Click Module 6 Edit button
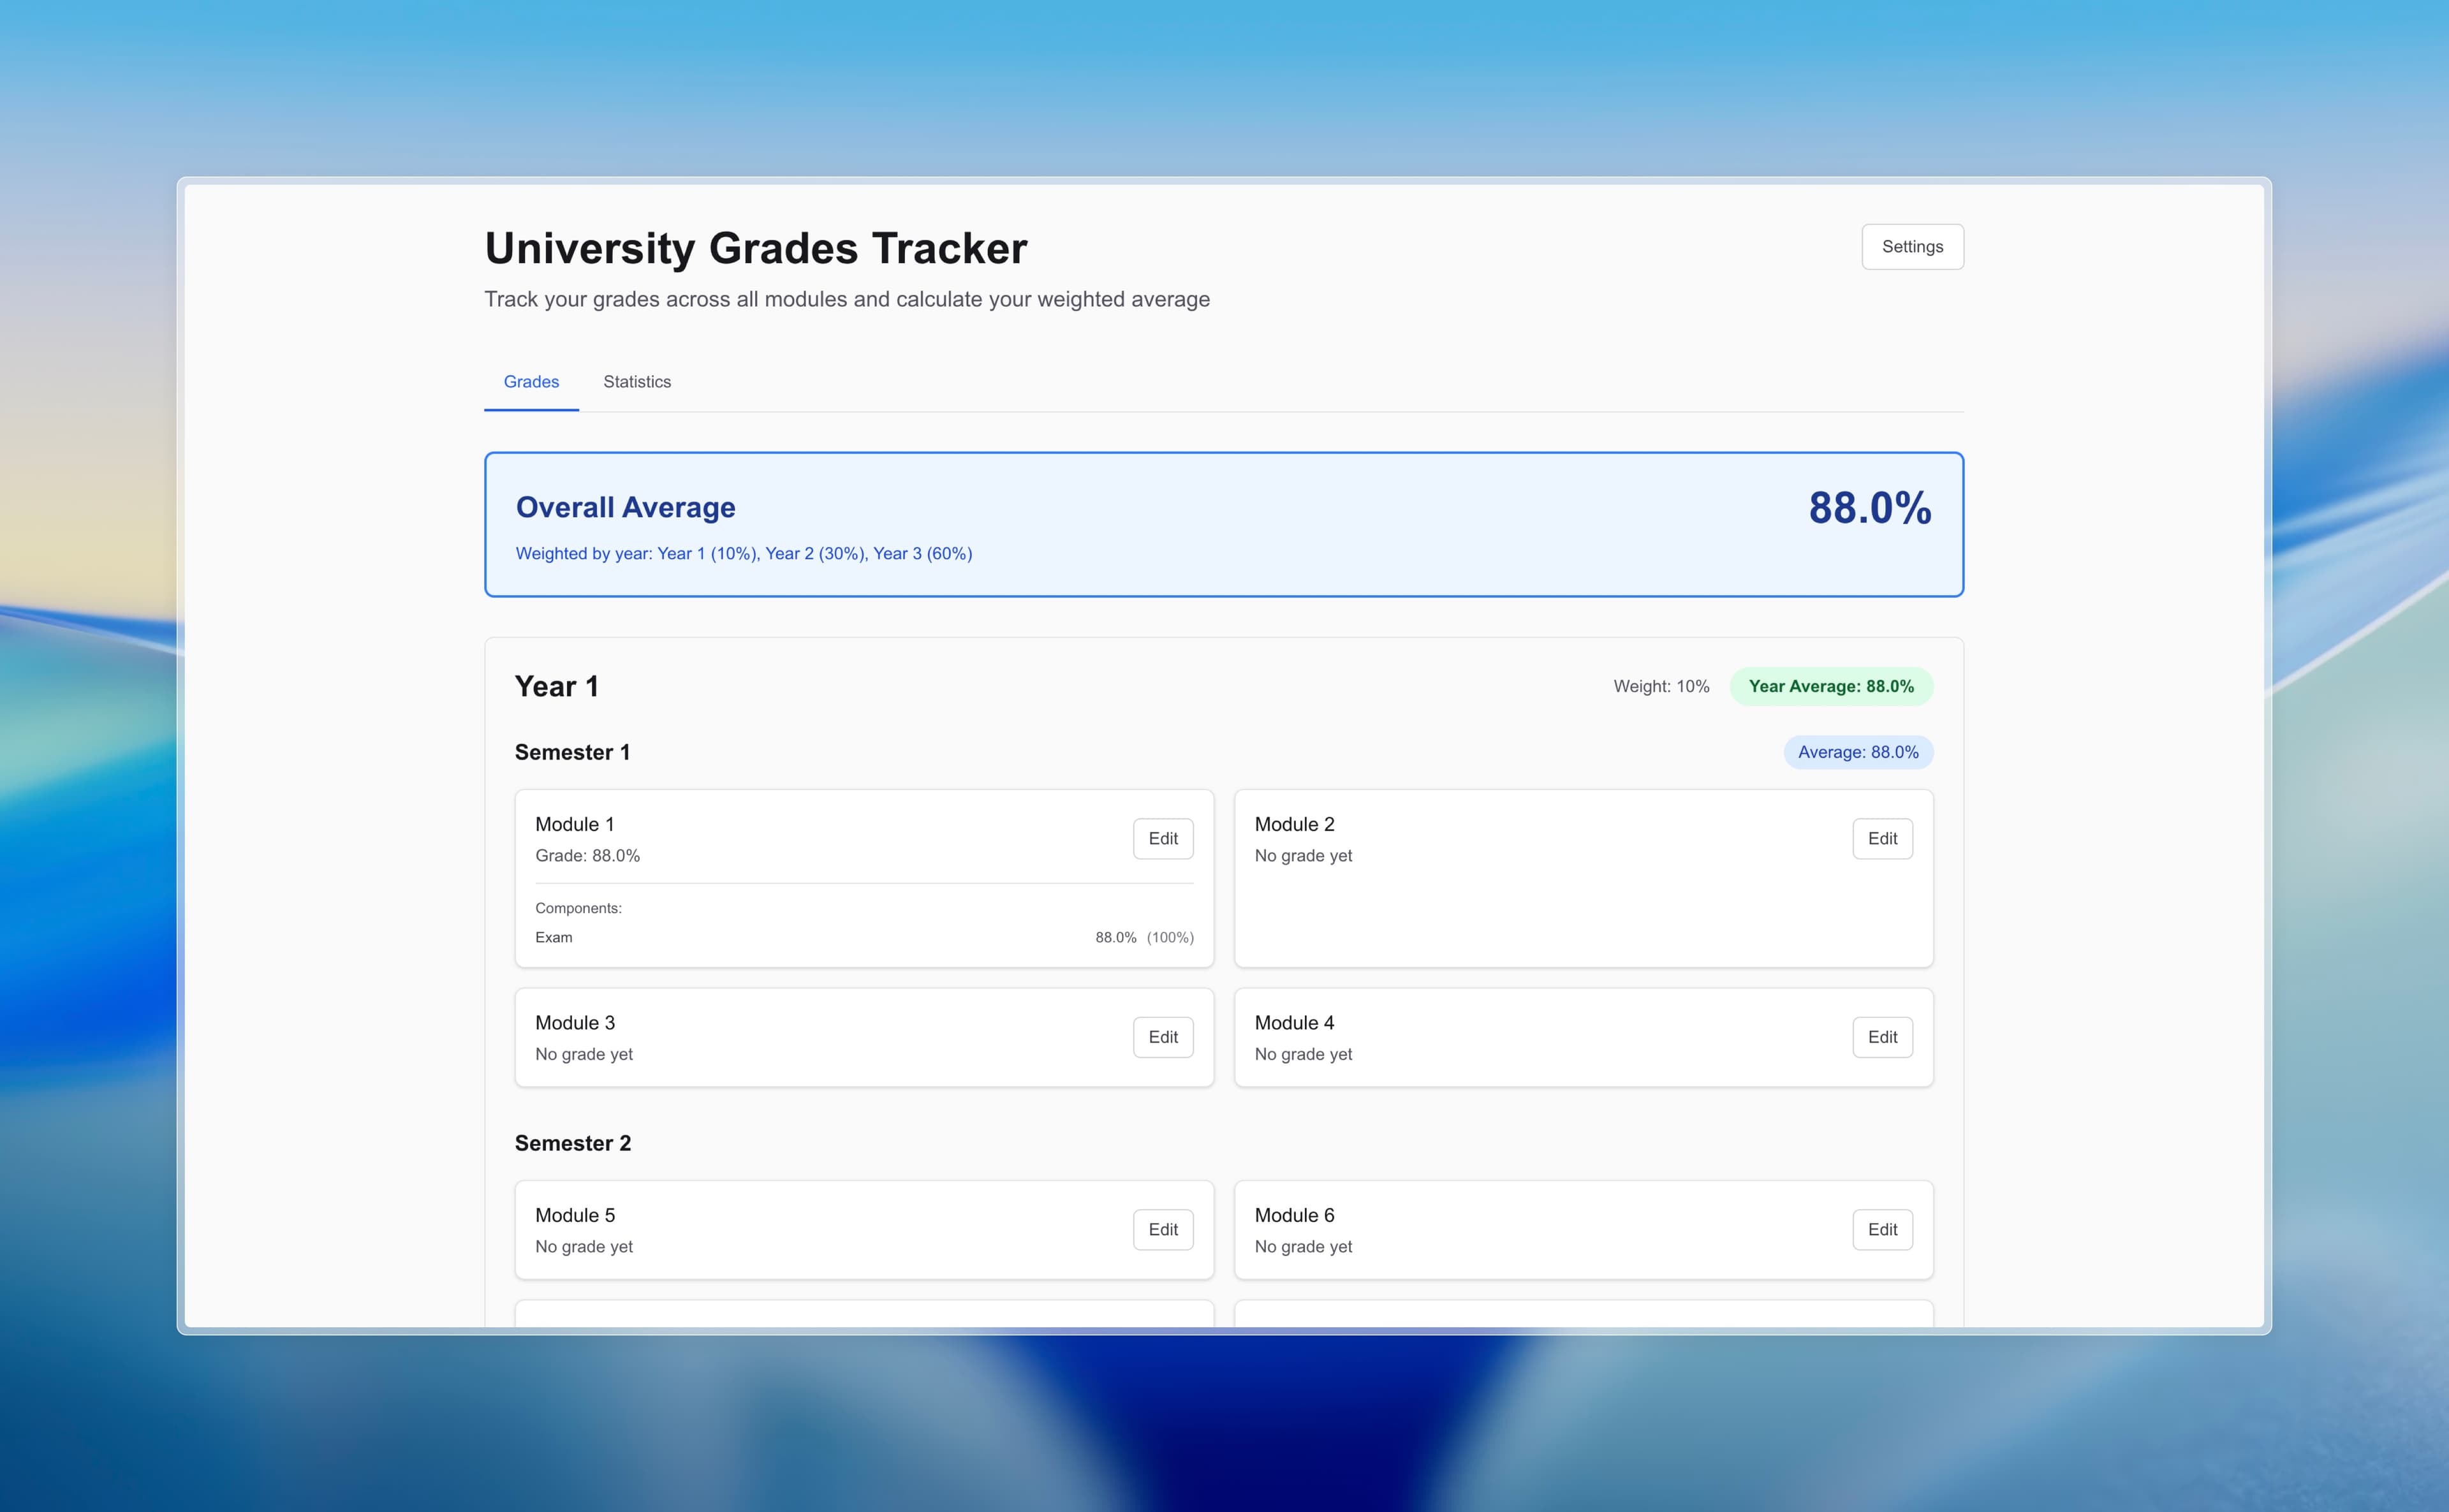The width and height of the screenshot is (2449, 1512). [1881, 1229]
